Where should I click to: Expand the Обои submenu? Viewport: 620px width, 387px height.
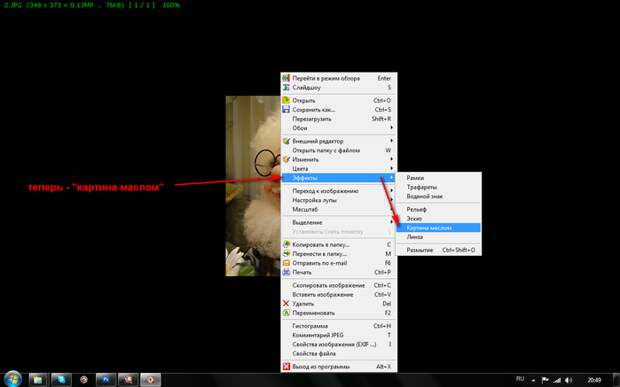[x=339, y=128]
